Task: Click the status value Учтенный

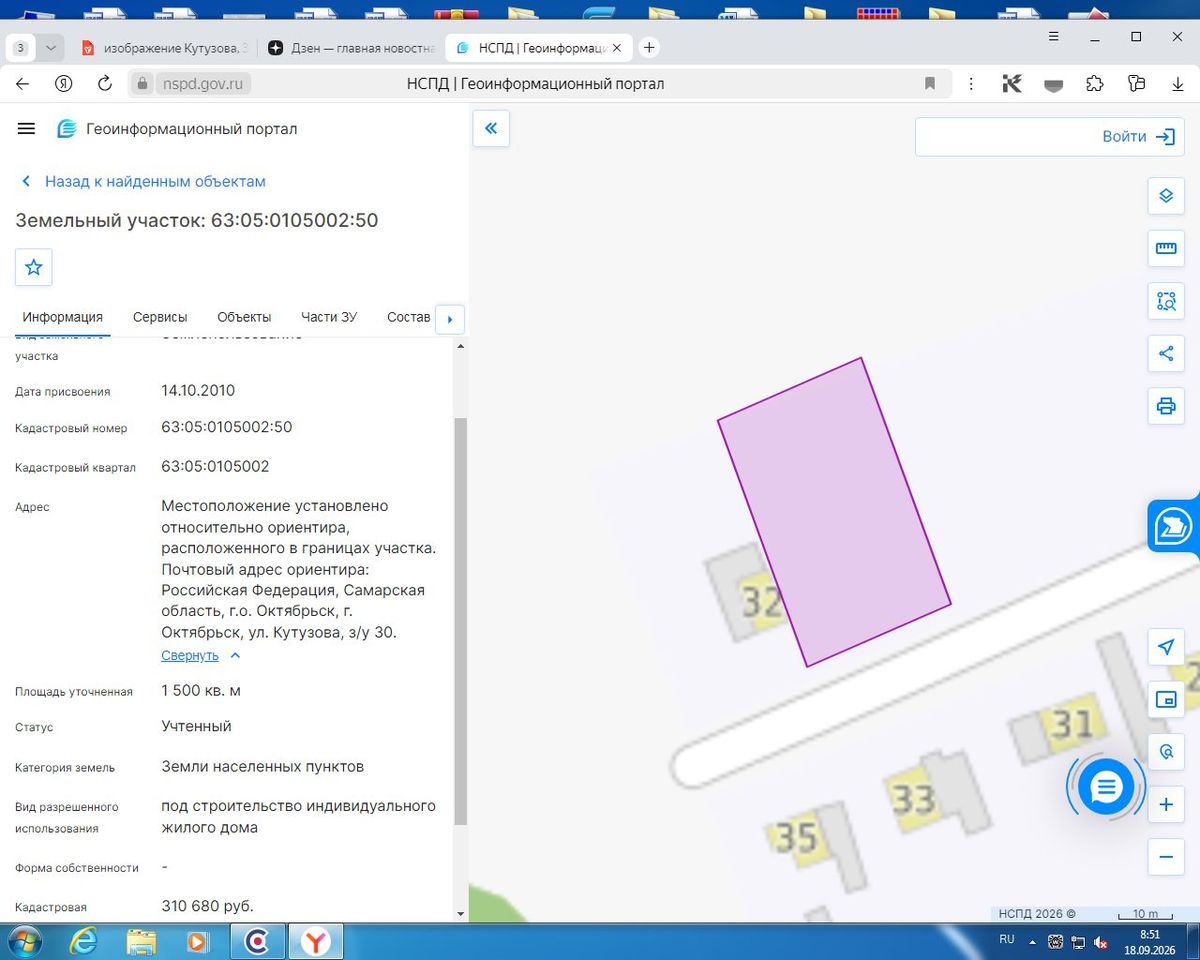Action: point(197,727)
